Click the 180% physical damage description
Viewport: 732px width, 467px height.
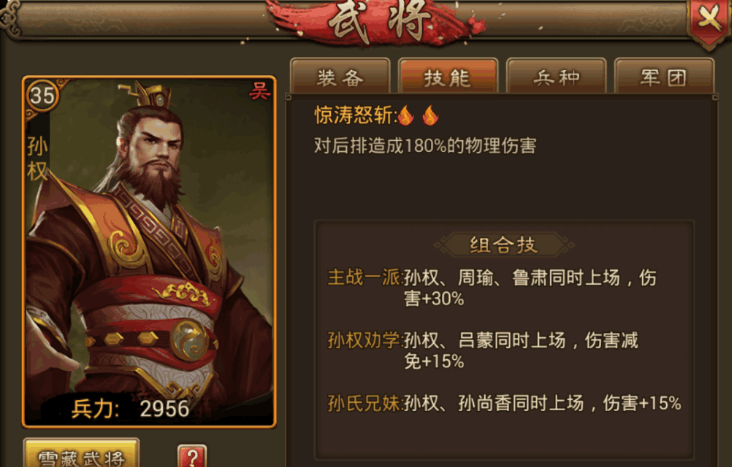pyautogui.click(x=425, y=146)
